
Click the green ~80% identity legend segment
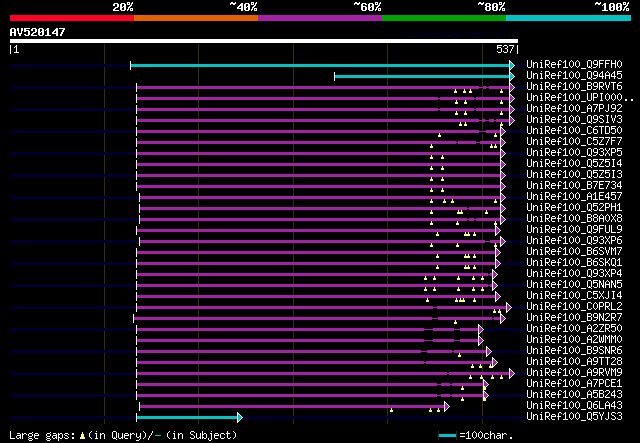point(444,18)
